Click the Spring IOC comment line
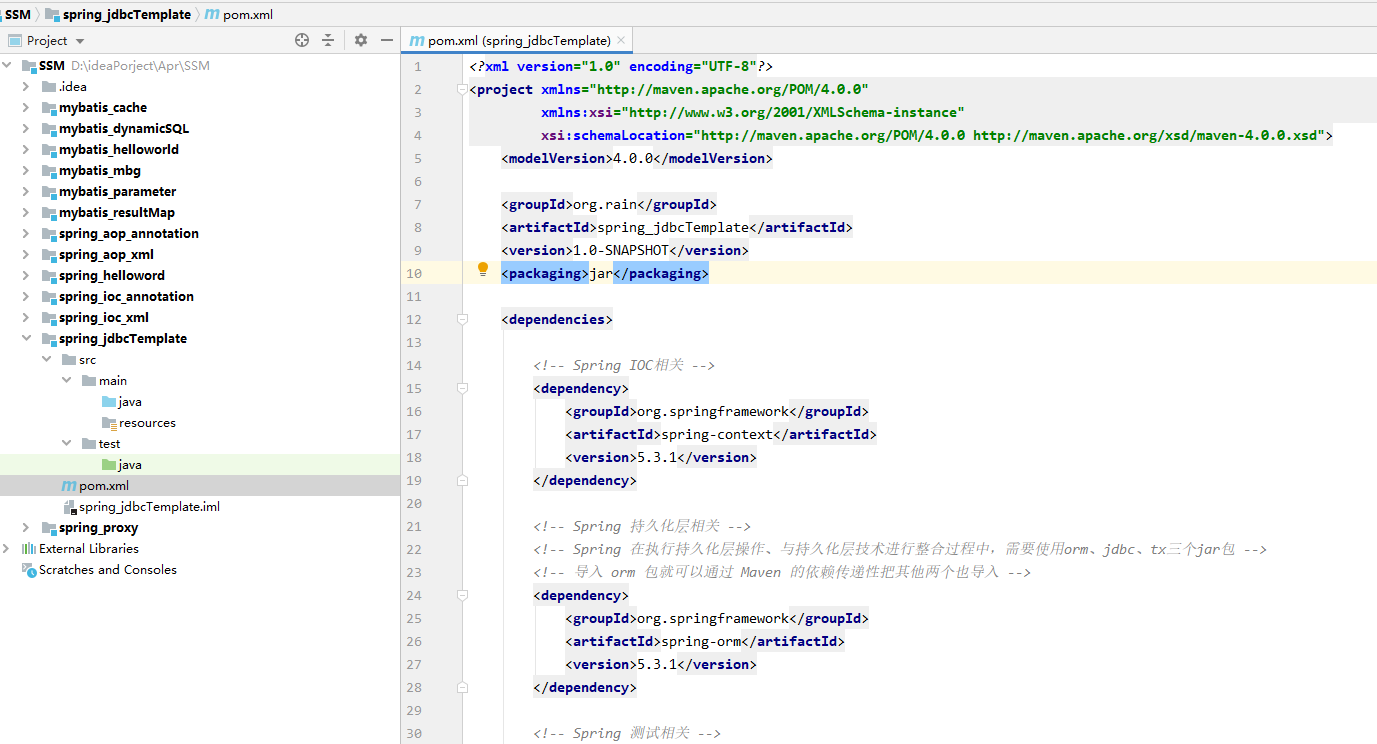Screen dimensions: 1377x744 pos(624,365)
